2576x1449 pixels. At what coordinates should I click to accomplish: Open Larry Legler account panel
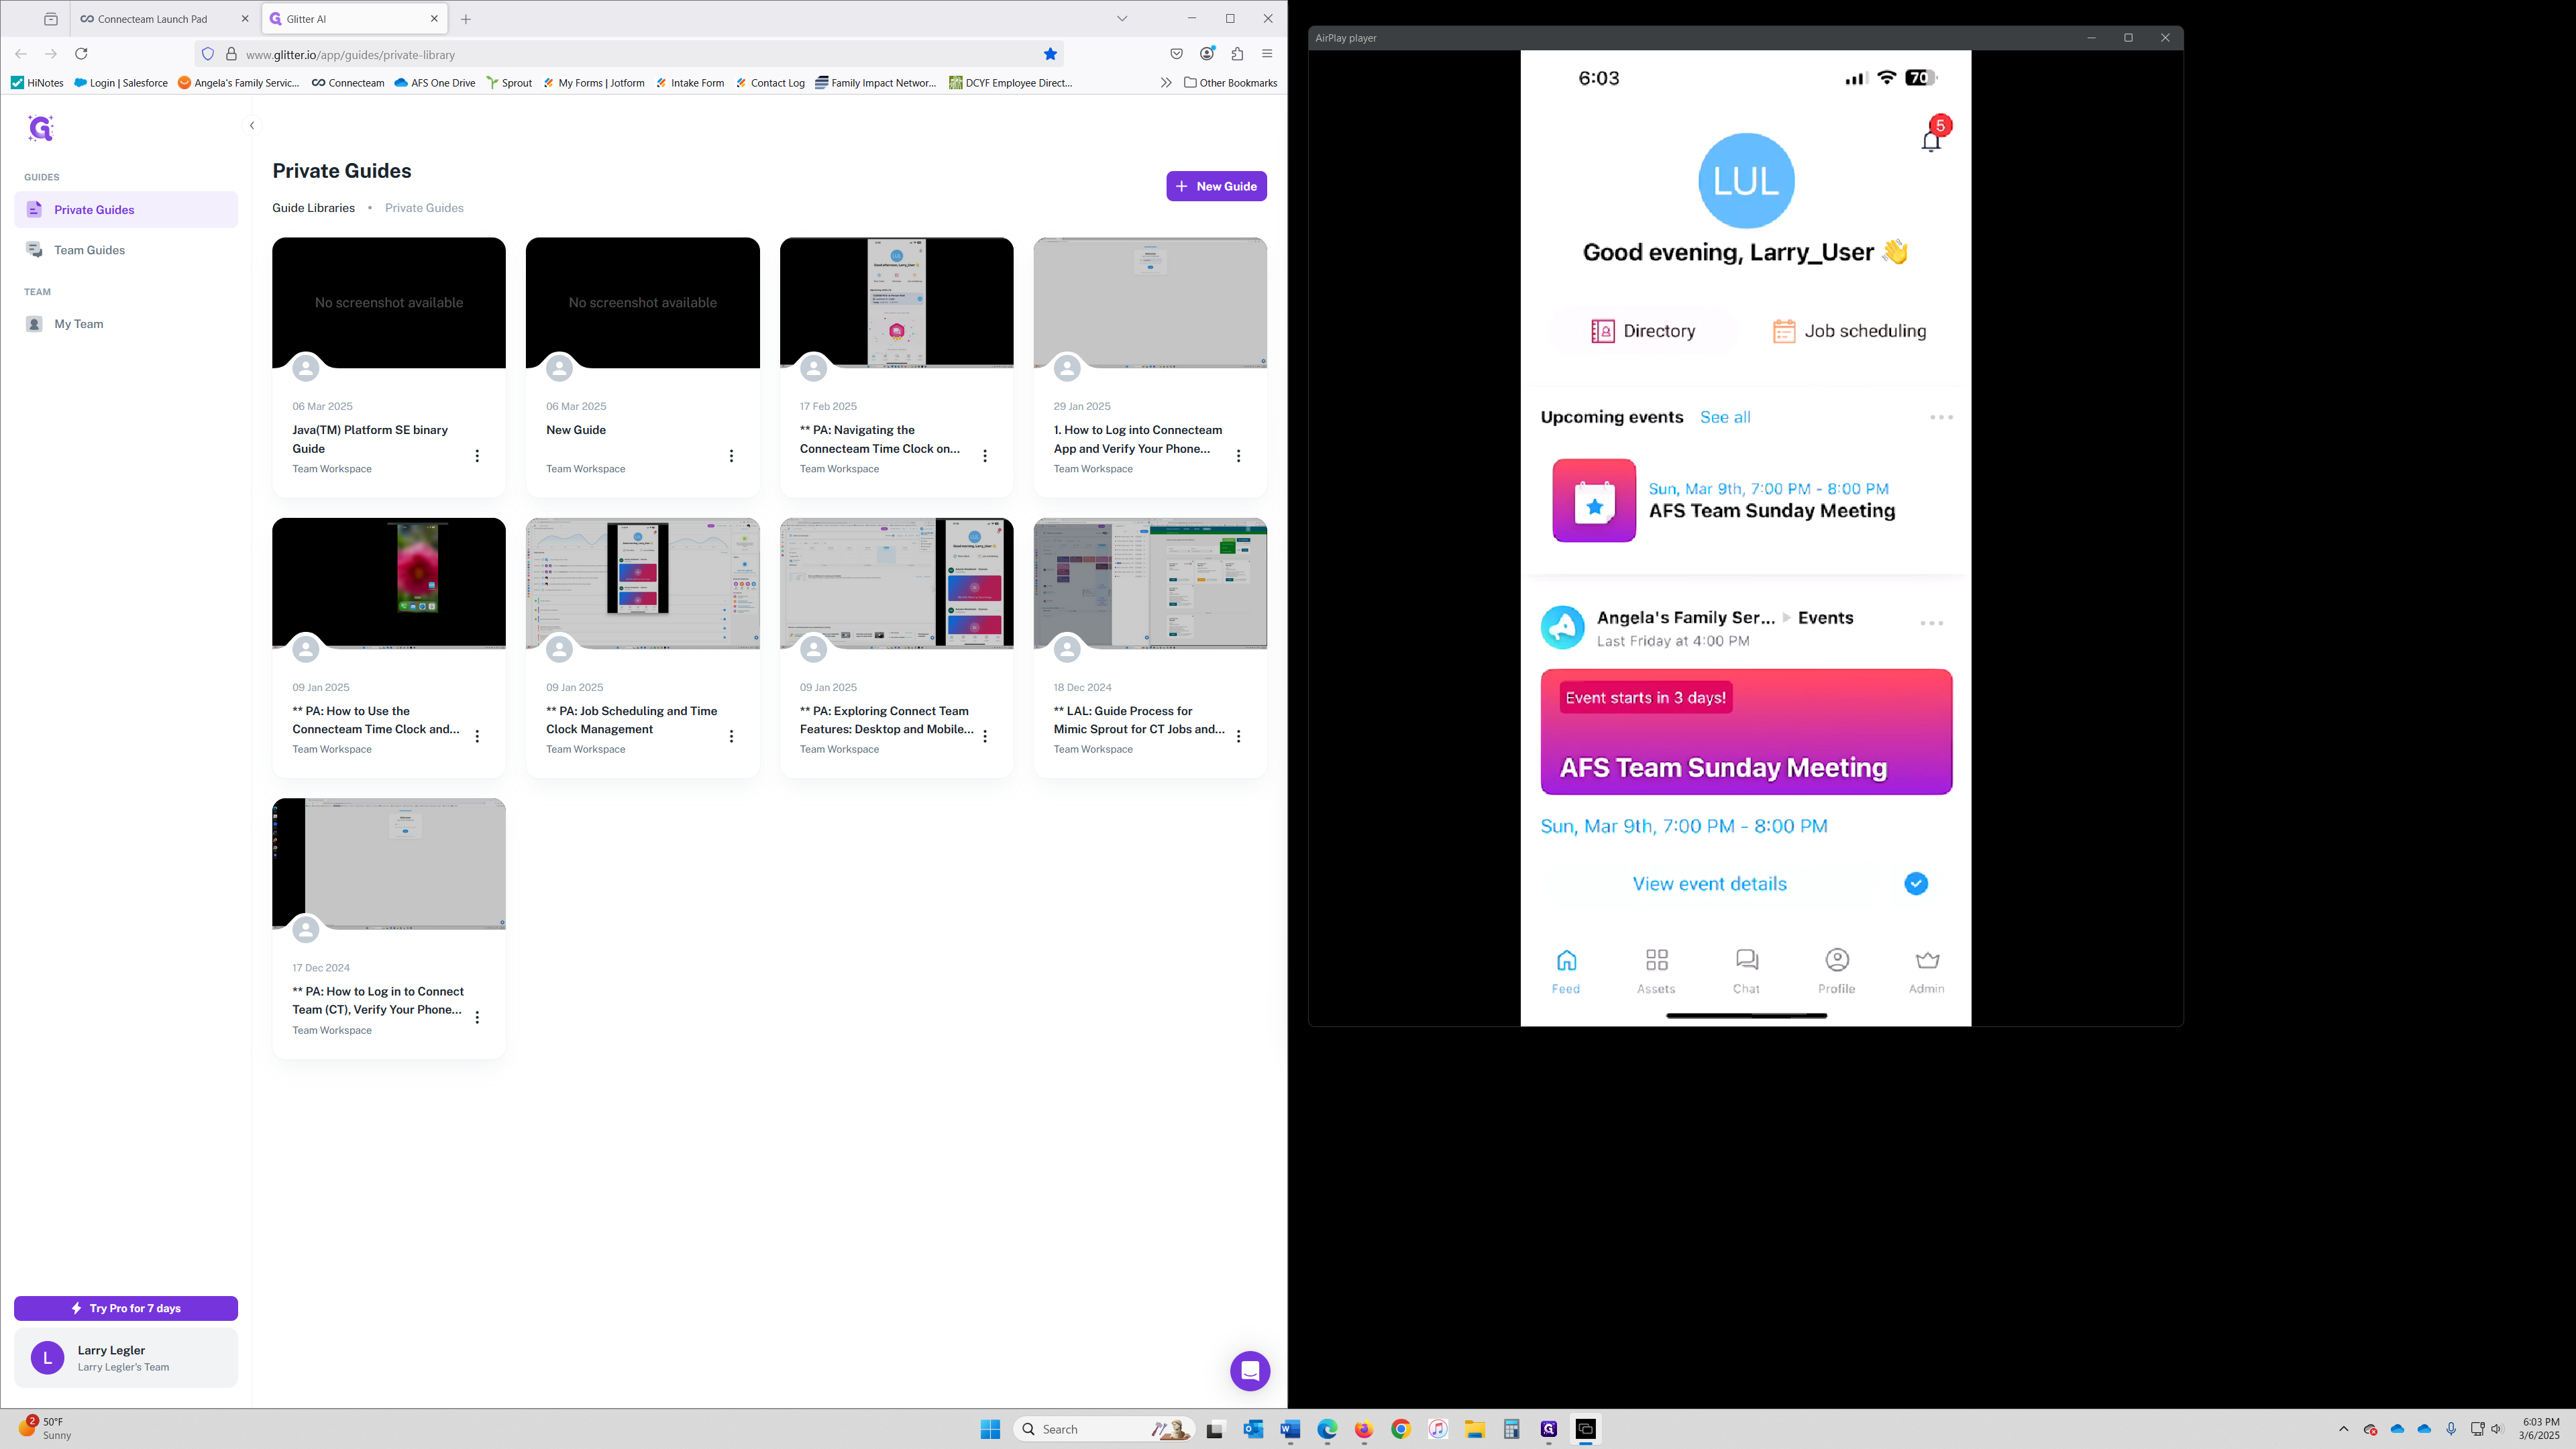(x=126, y=1358)
